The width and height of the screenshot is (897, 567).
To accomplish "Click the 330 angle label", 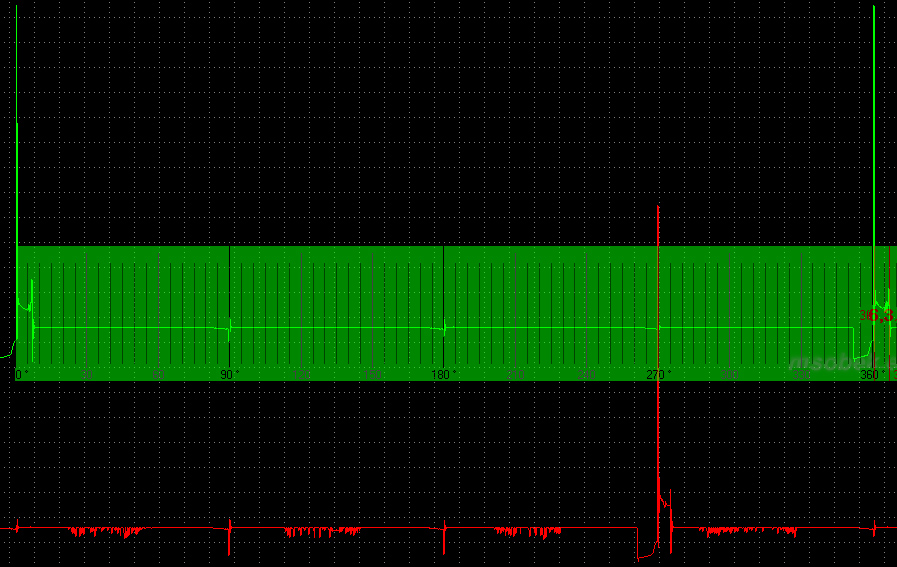I will [801, 375].
